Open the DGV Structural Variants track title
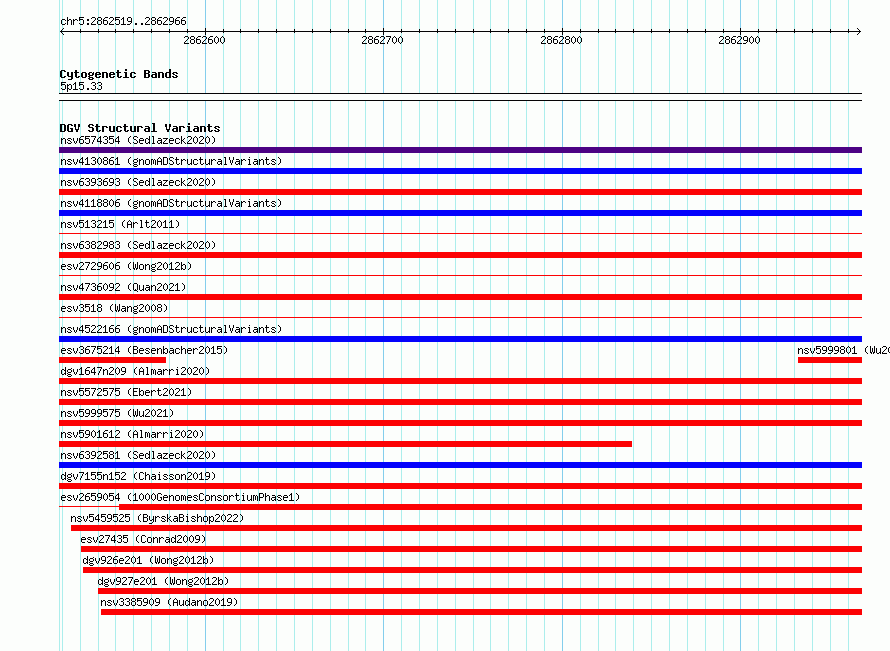Image resolution: width=890 pixels, height=651 pixels. (140, 128)
